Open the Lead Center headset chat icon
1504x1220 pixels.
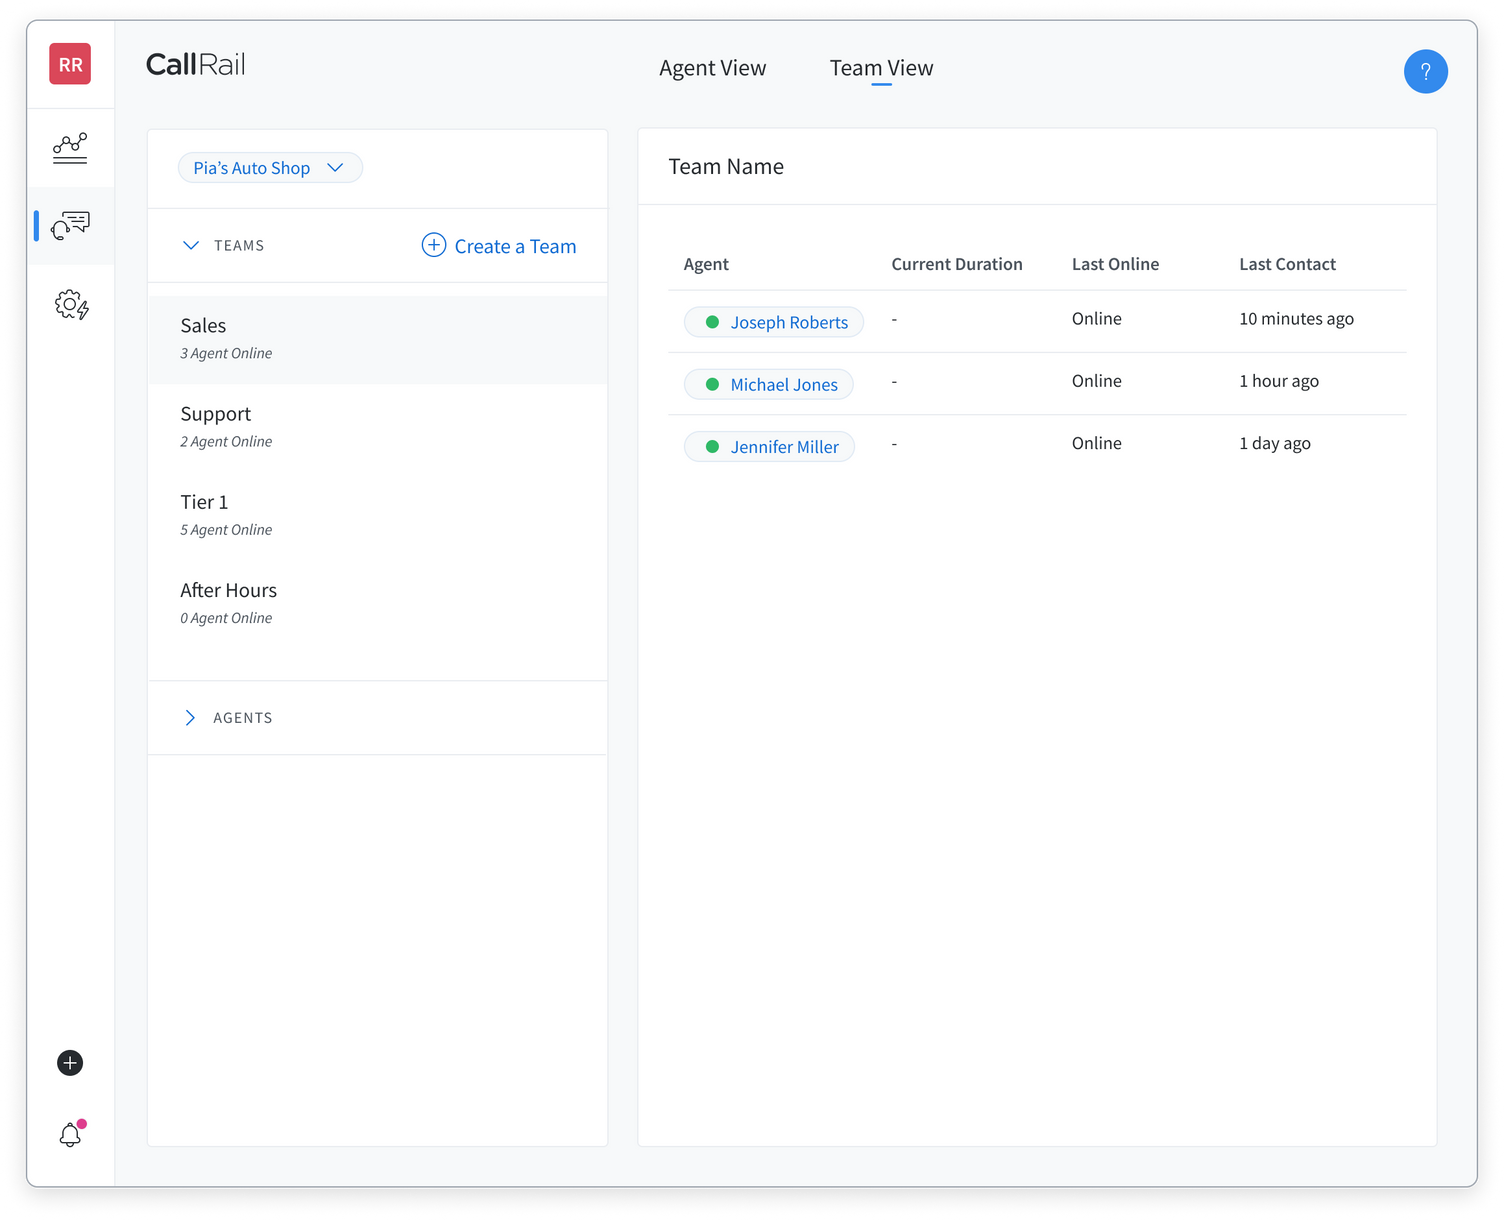70,226
